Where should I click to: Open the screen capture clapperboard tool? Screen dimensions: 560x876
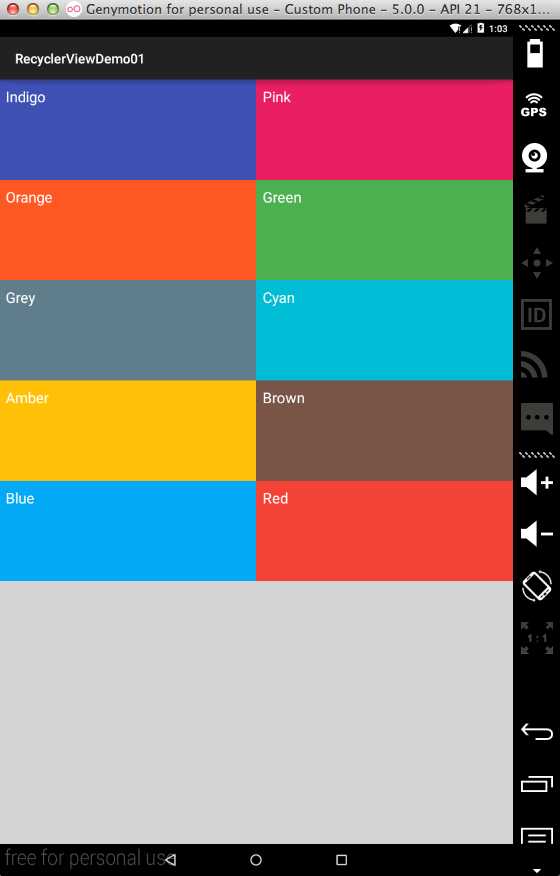click(535, 210)
